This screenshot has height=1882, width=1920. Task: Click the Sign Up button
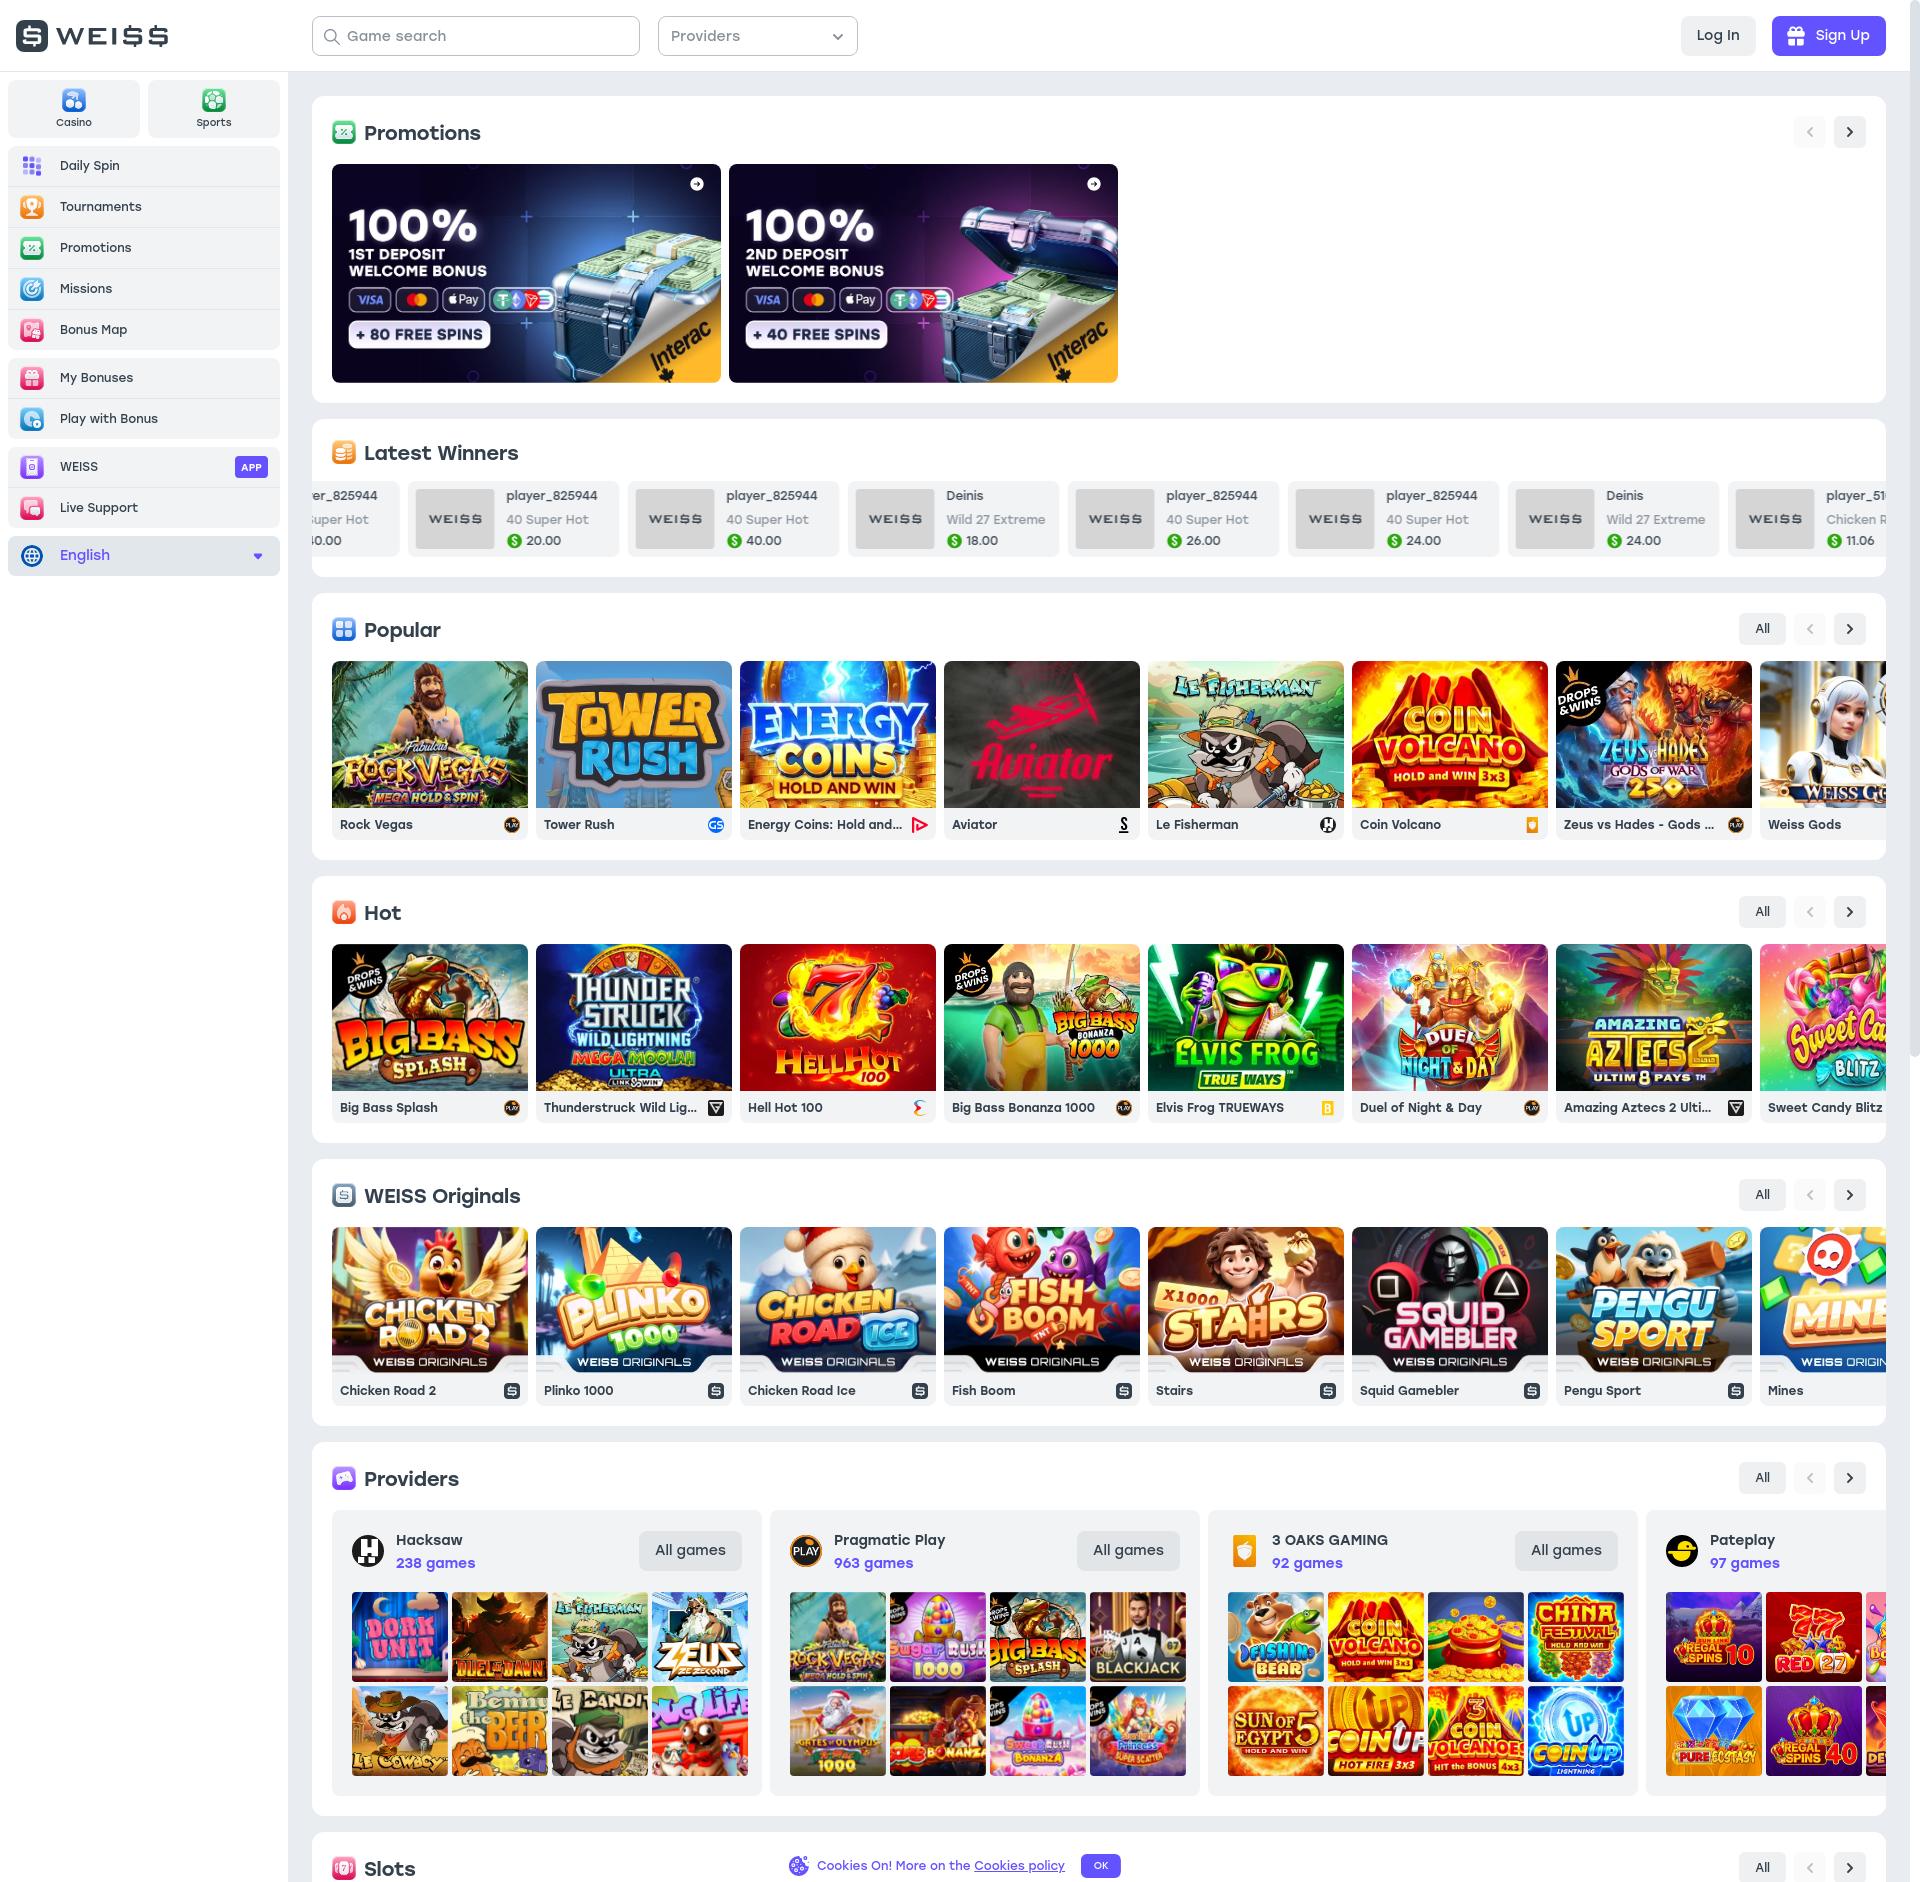click(1828, 35)
